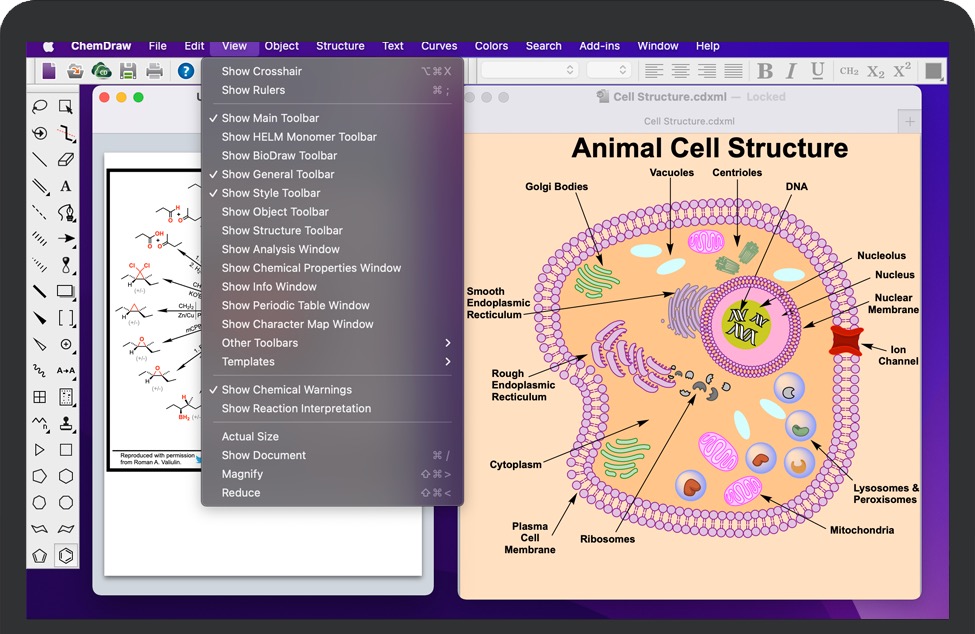This screenshot has width=975, height=634.
Task: Click Actual Size menu entry
Action: tap(250, 437)
